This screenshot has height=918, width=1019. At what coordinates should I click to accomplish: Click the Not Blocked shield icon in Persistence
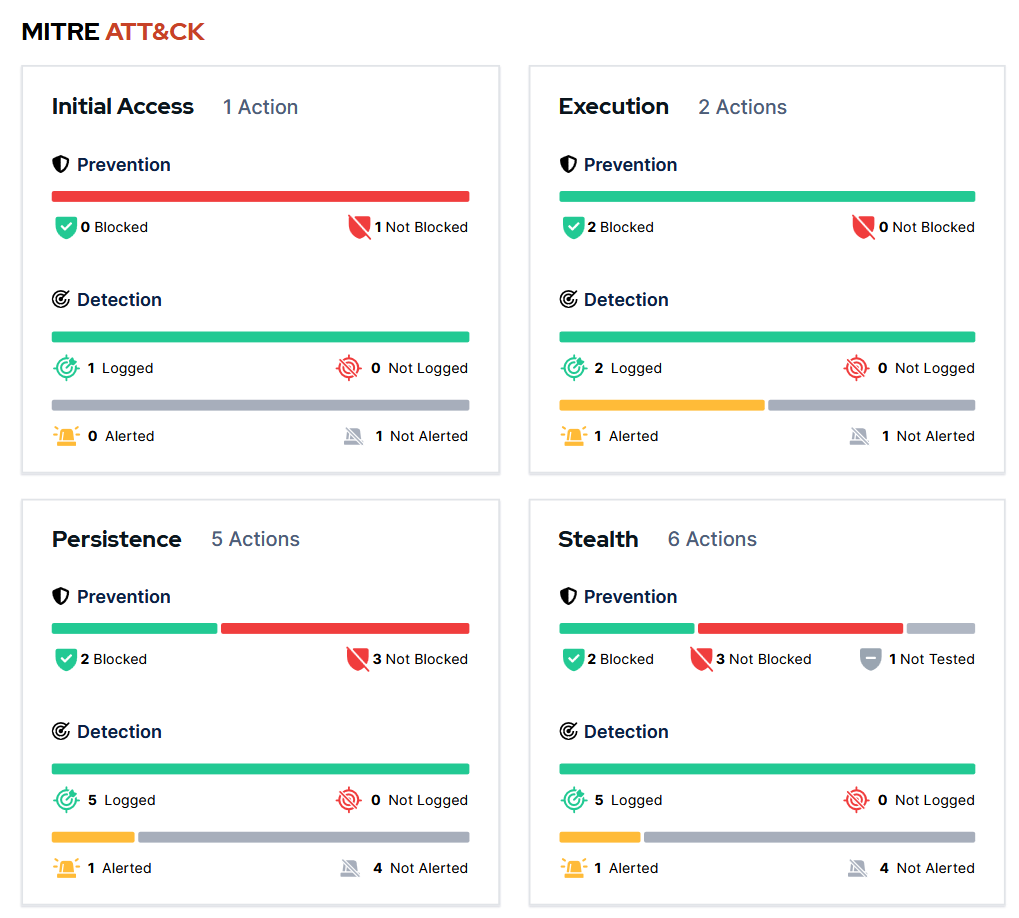358,659
